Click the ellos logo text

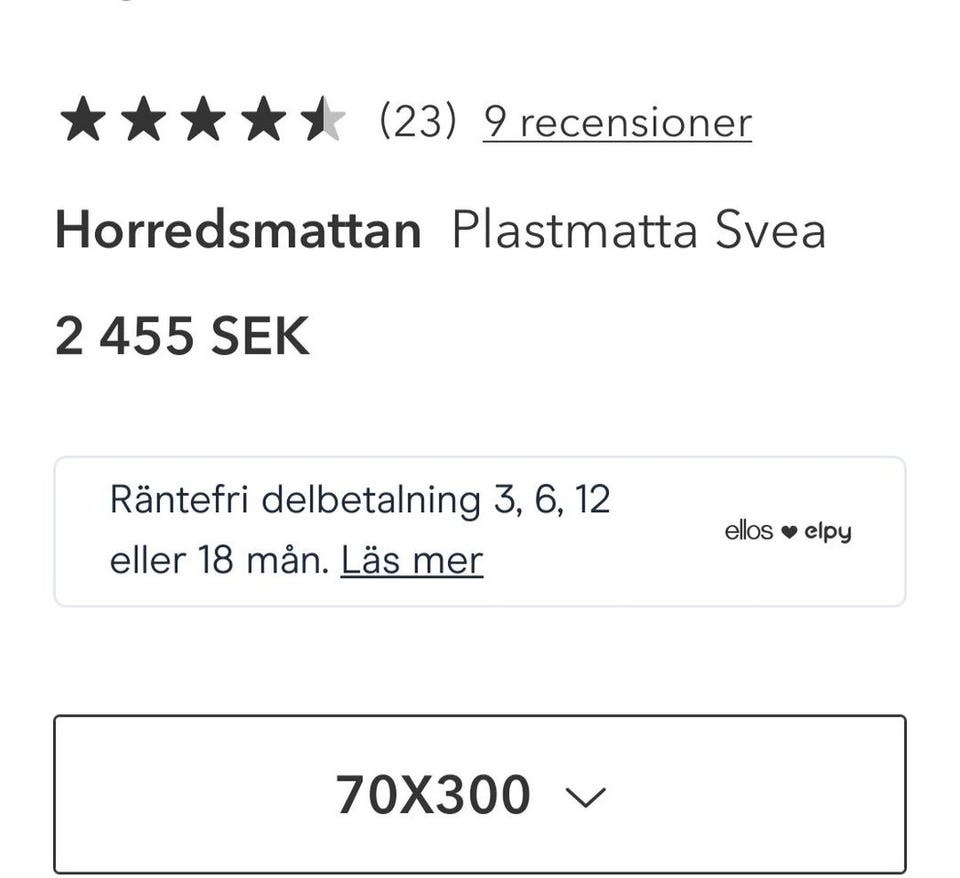pos(749,531)
